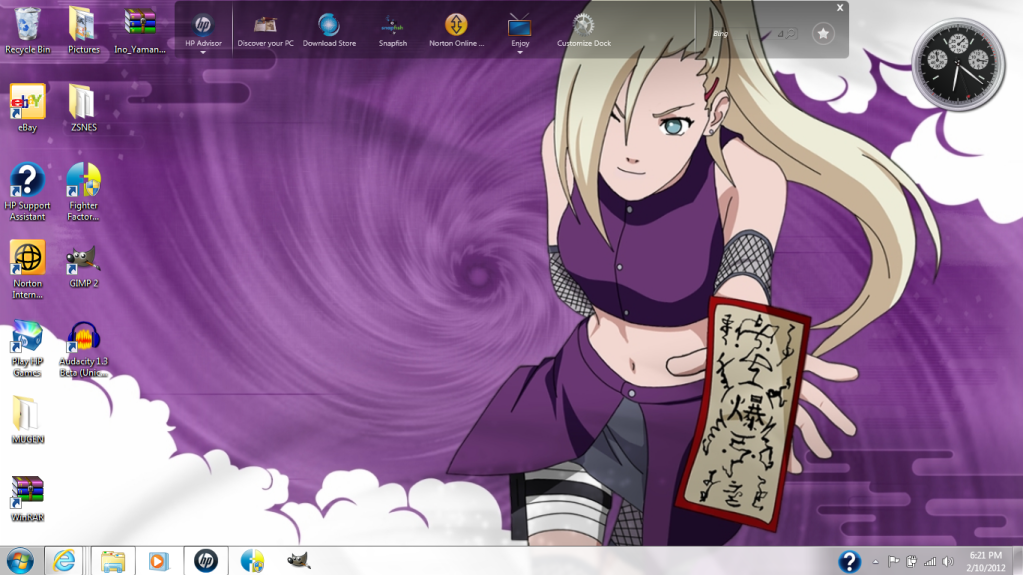The width and height of the screenshot is (1023, 575).
Task: Click the HP Support Assistant icon in the taskbar
Action: click(x=849, y=561)
